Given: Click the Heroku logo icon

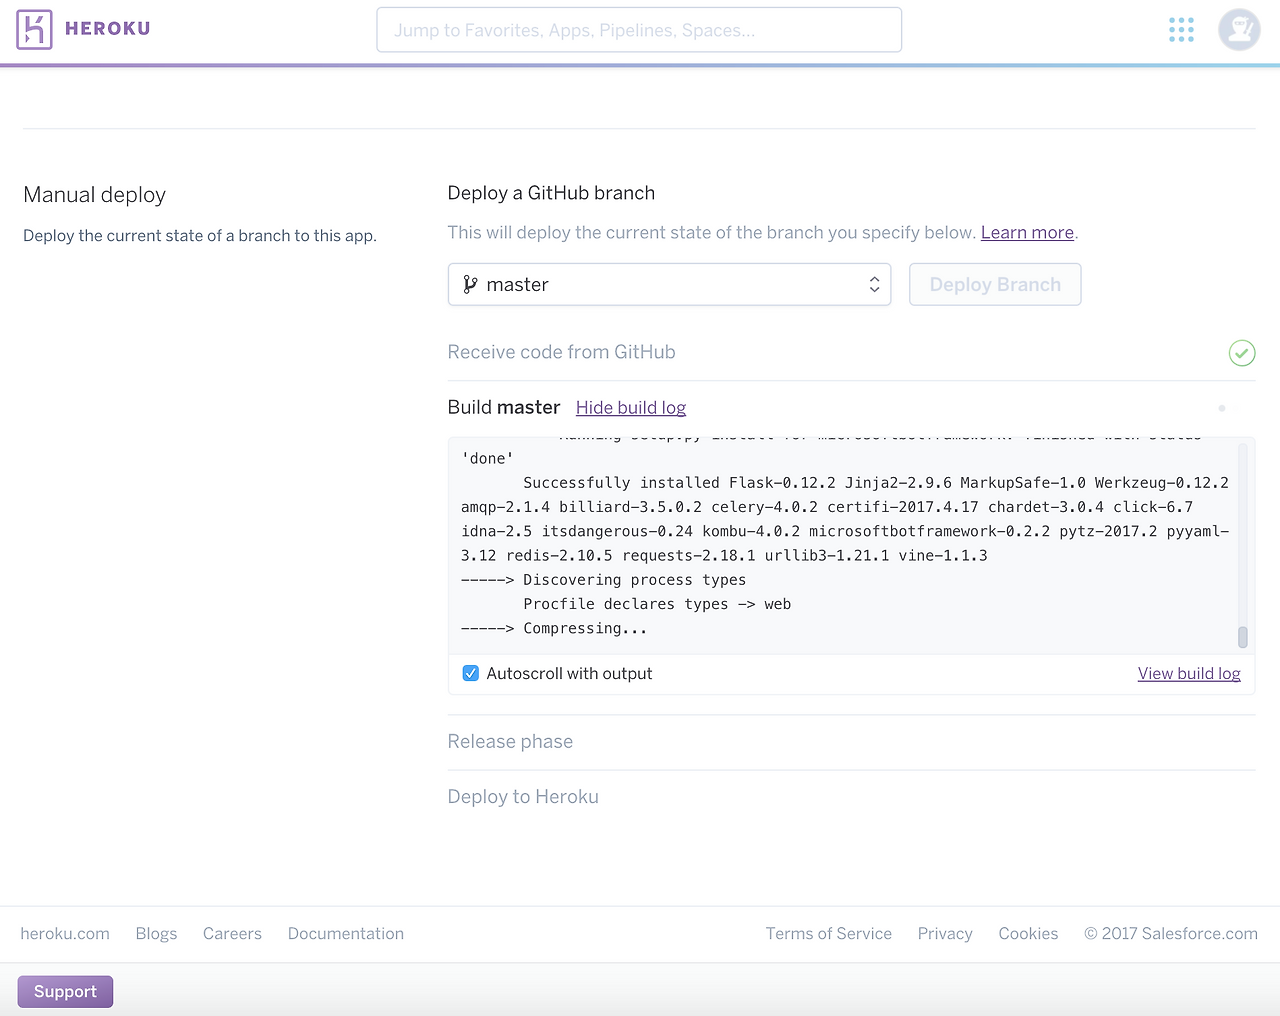Looking at the screenshot, I should [x=34, y=30].
